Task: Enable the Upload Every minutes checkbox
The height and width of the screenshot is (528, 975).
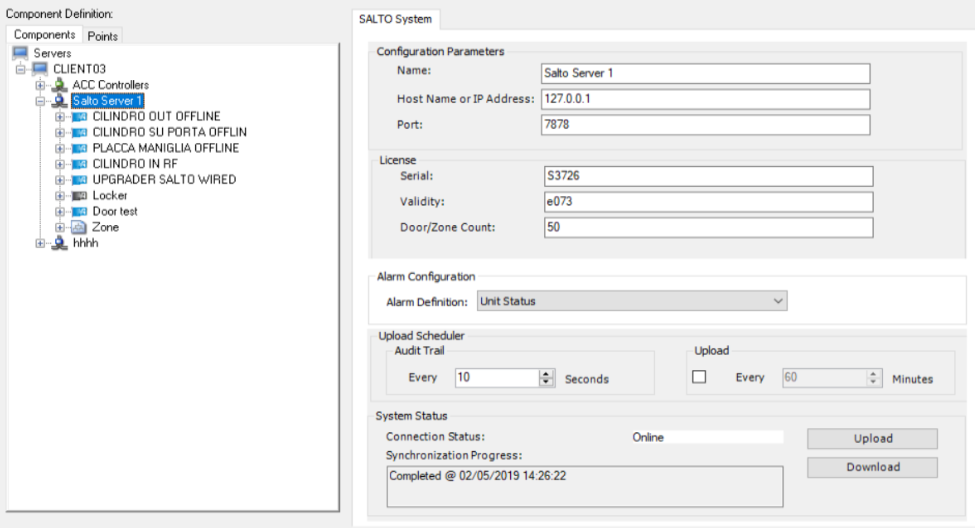Action: click(x=701, y=378)
